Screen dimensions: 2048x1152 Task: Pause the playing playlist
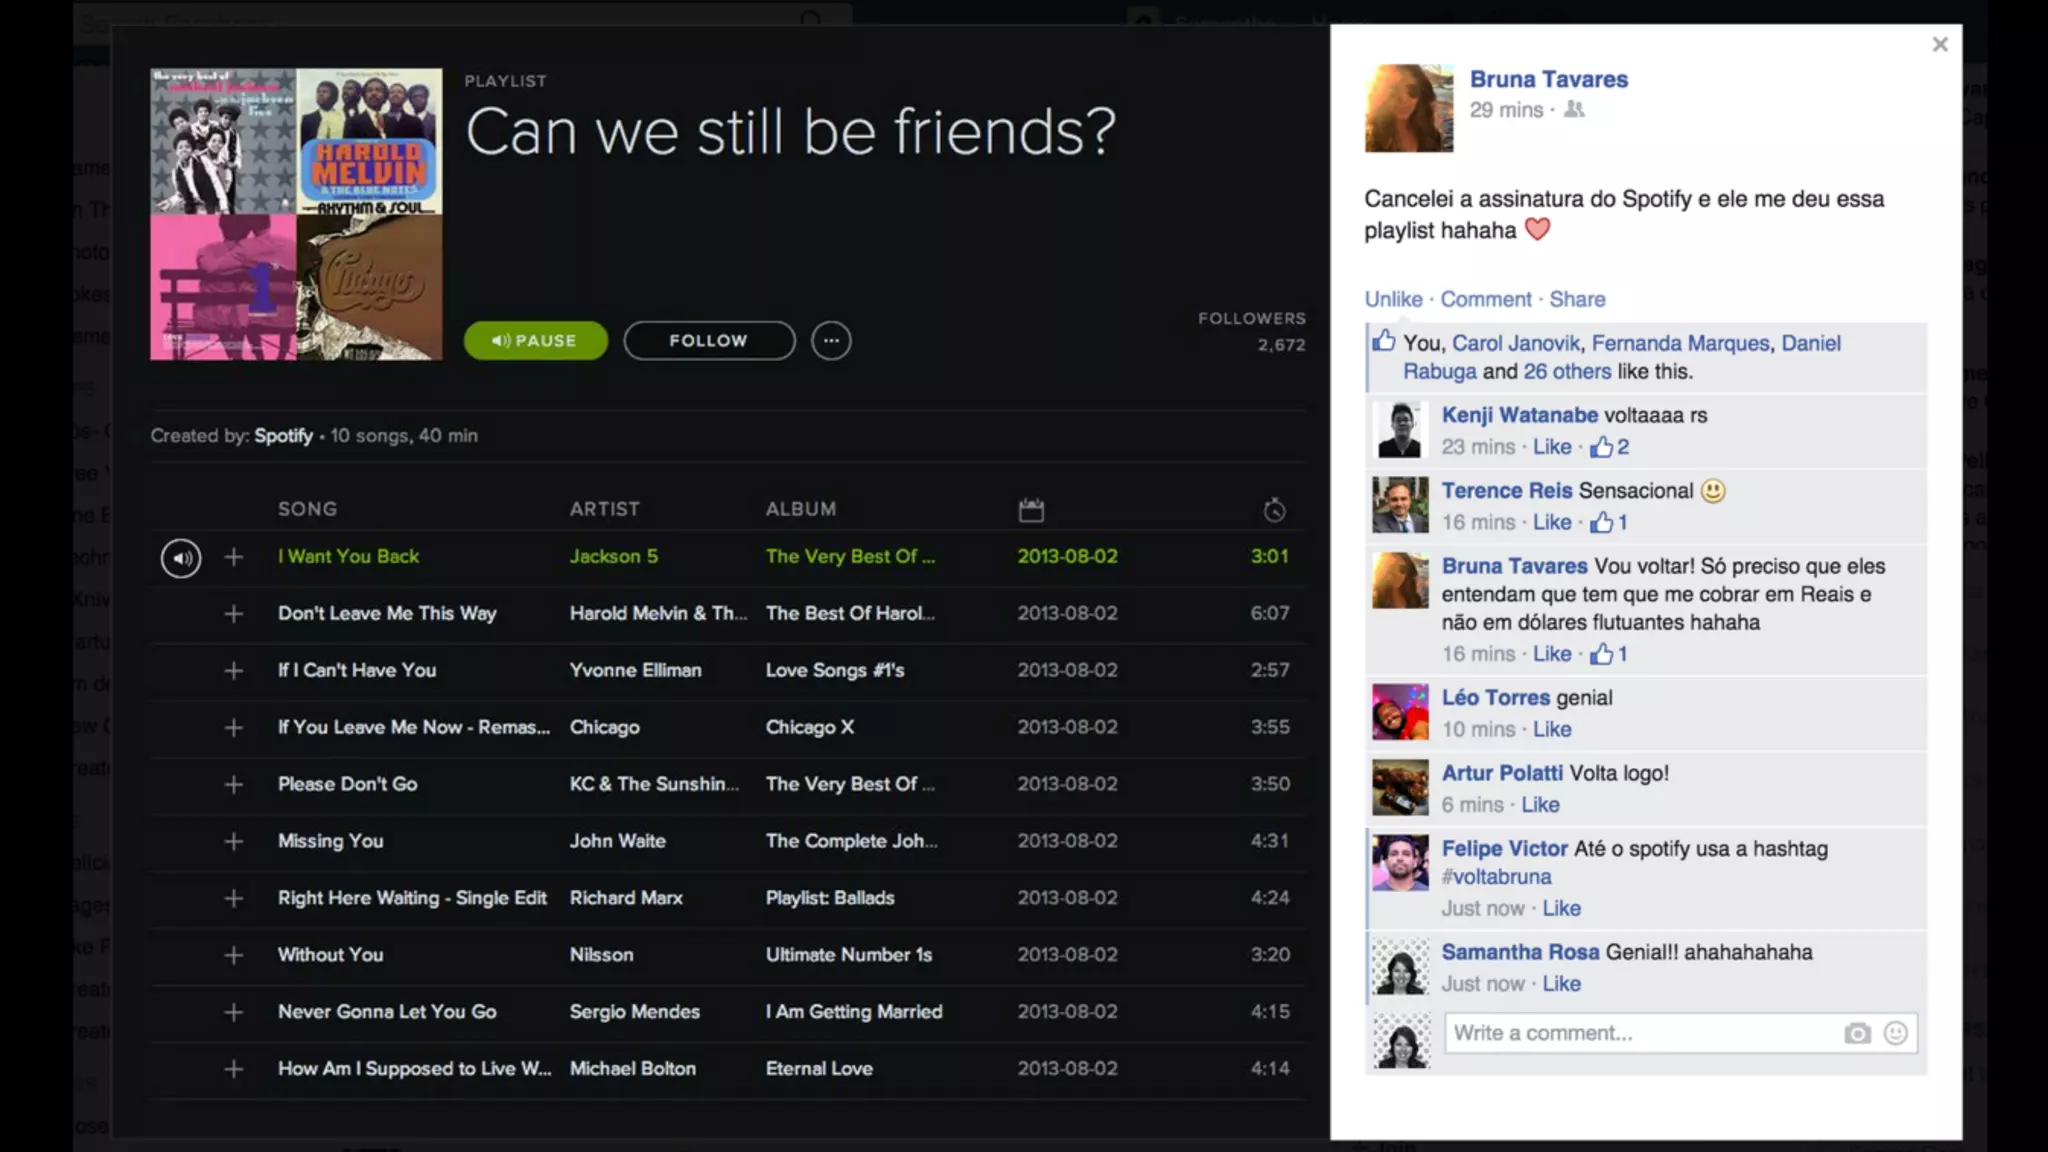coord(535,340)
